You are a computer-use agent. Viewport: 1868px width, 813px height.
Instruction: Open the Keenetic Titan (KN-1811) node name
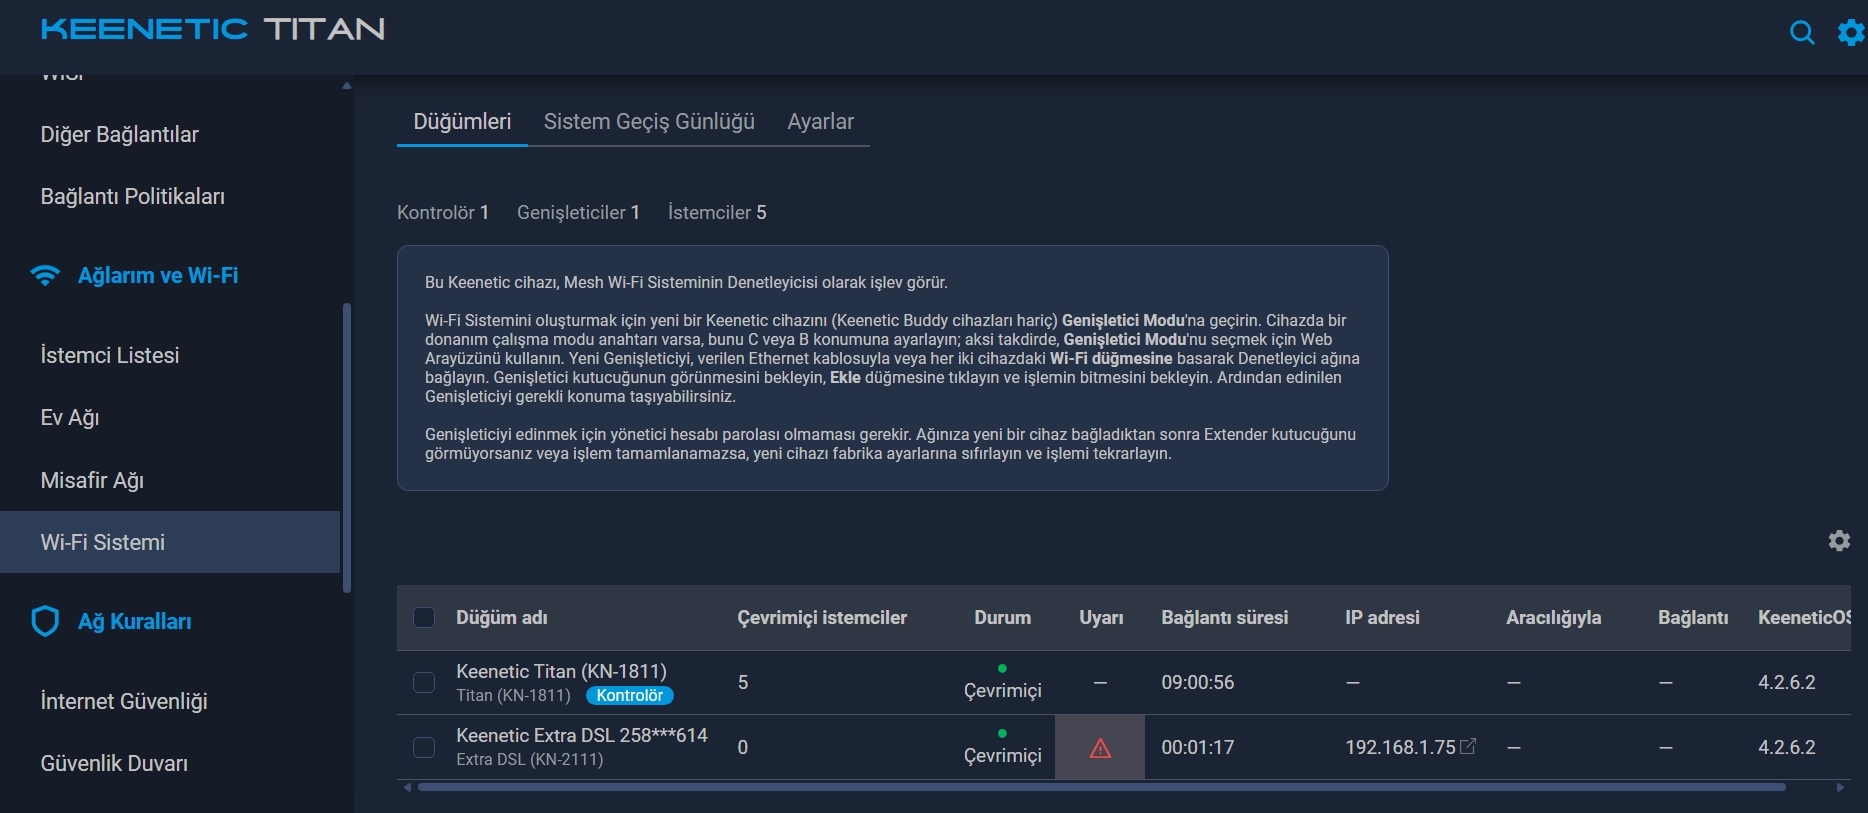(x=561, y=671)
